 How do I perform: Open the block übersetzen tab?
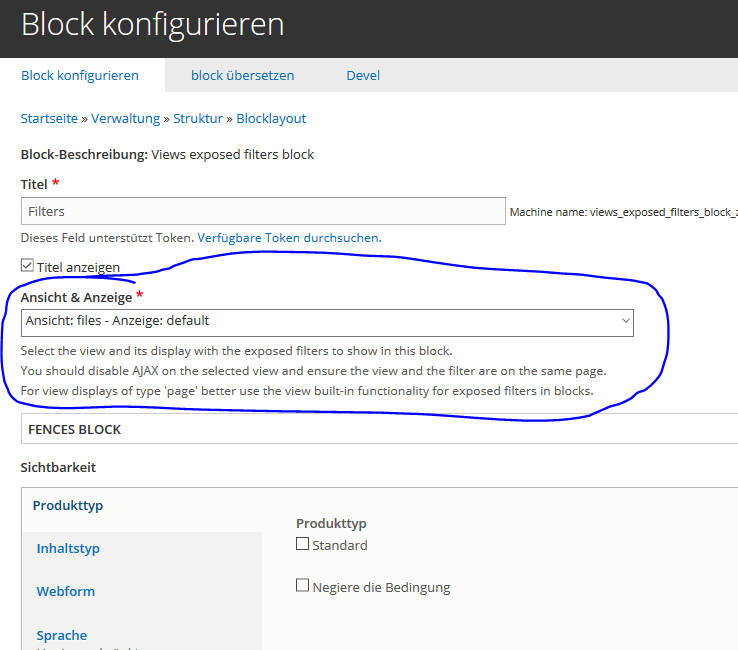click(x=242, y=75)
